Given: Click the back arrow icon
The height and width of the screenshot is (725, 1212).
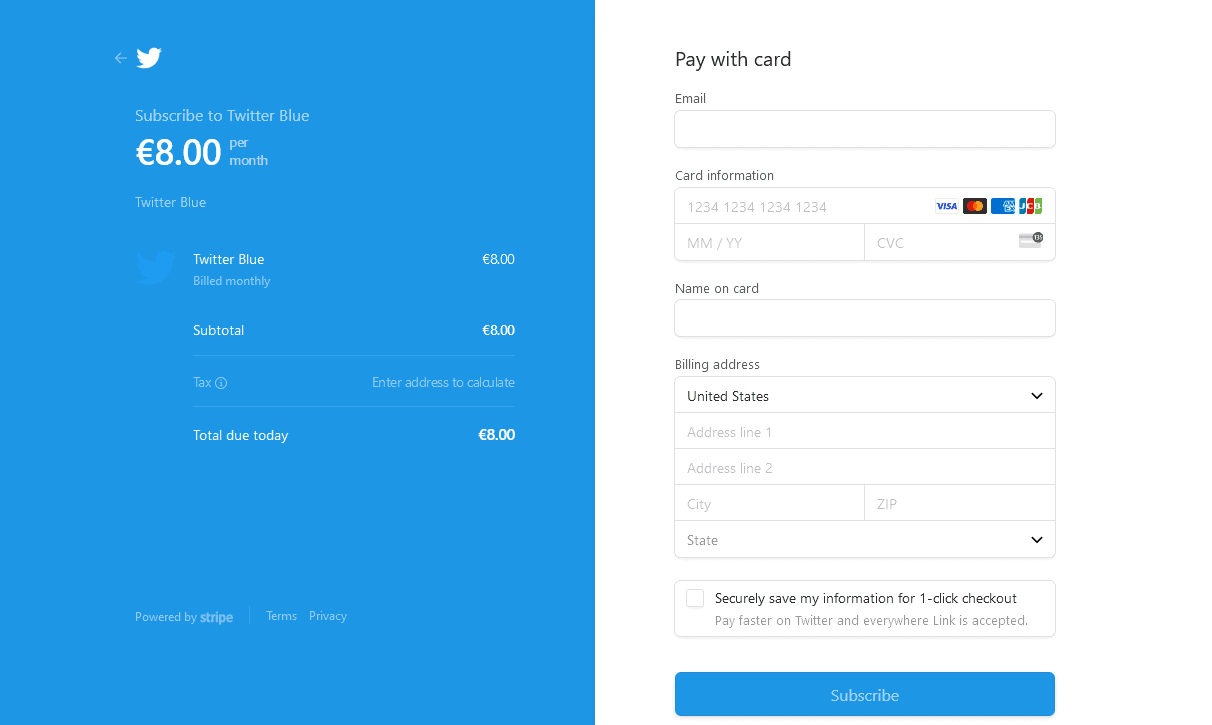Looking at the screenshot, I should tap(121, 58).
